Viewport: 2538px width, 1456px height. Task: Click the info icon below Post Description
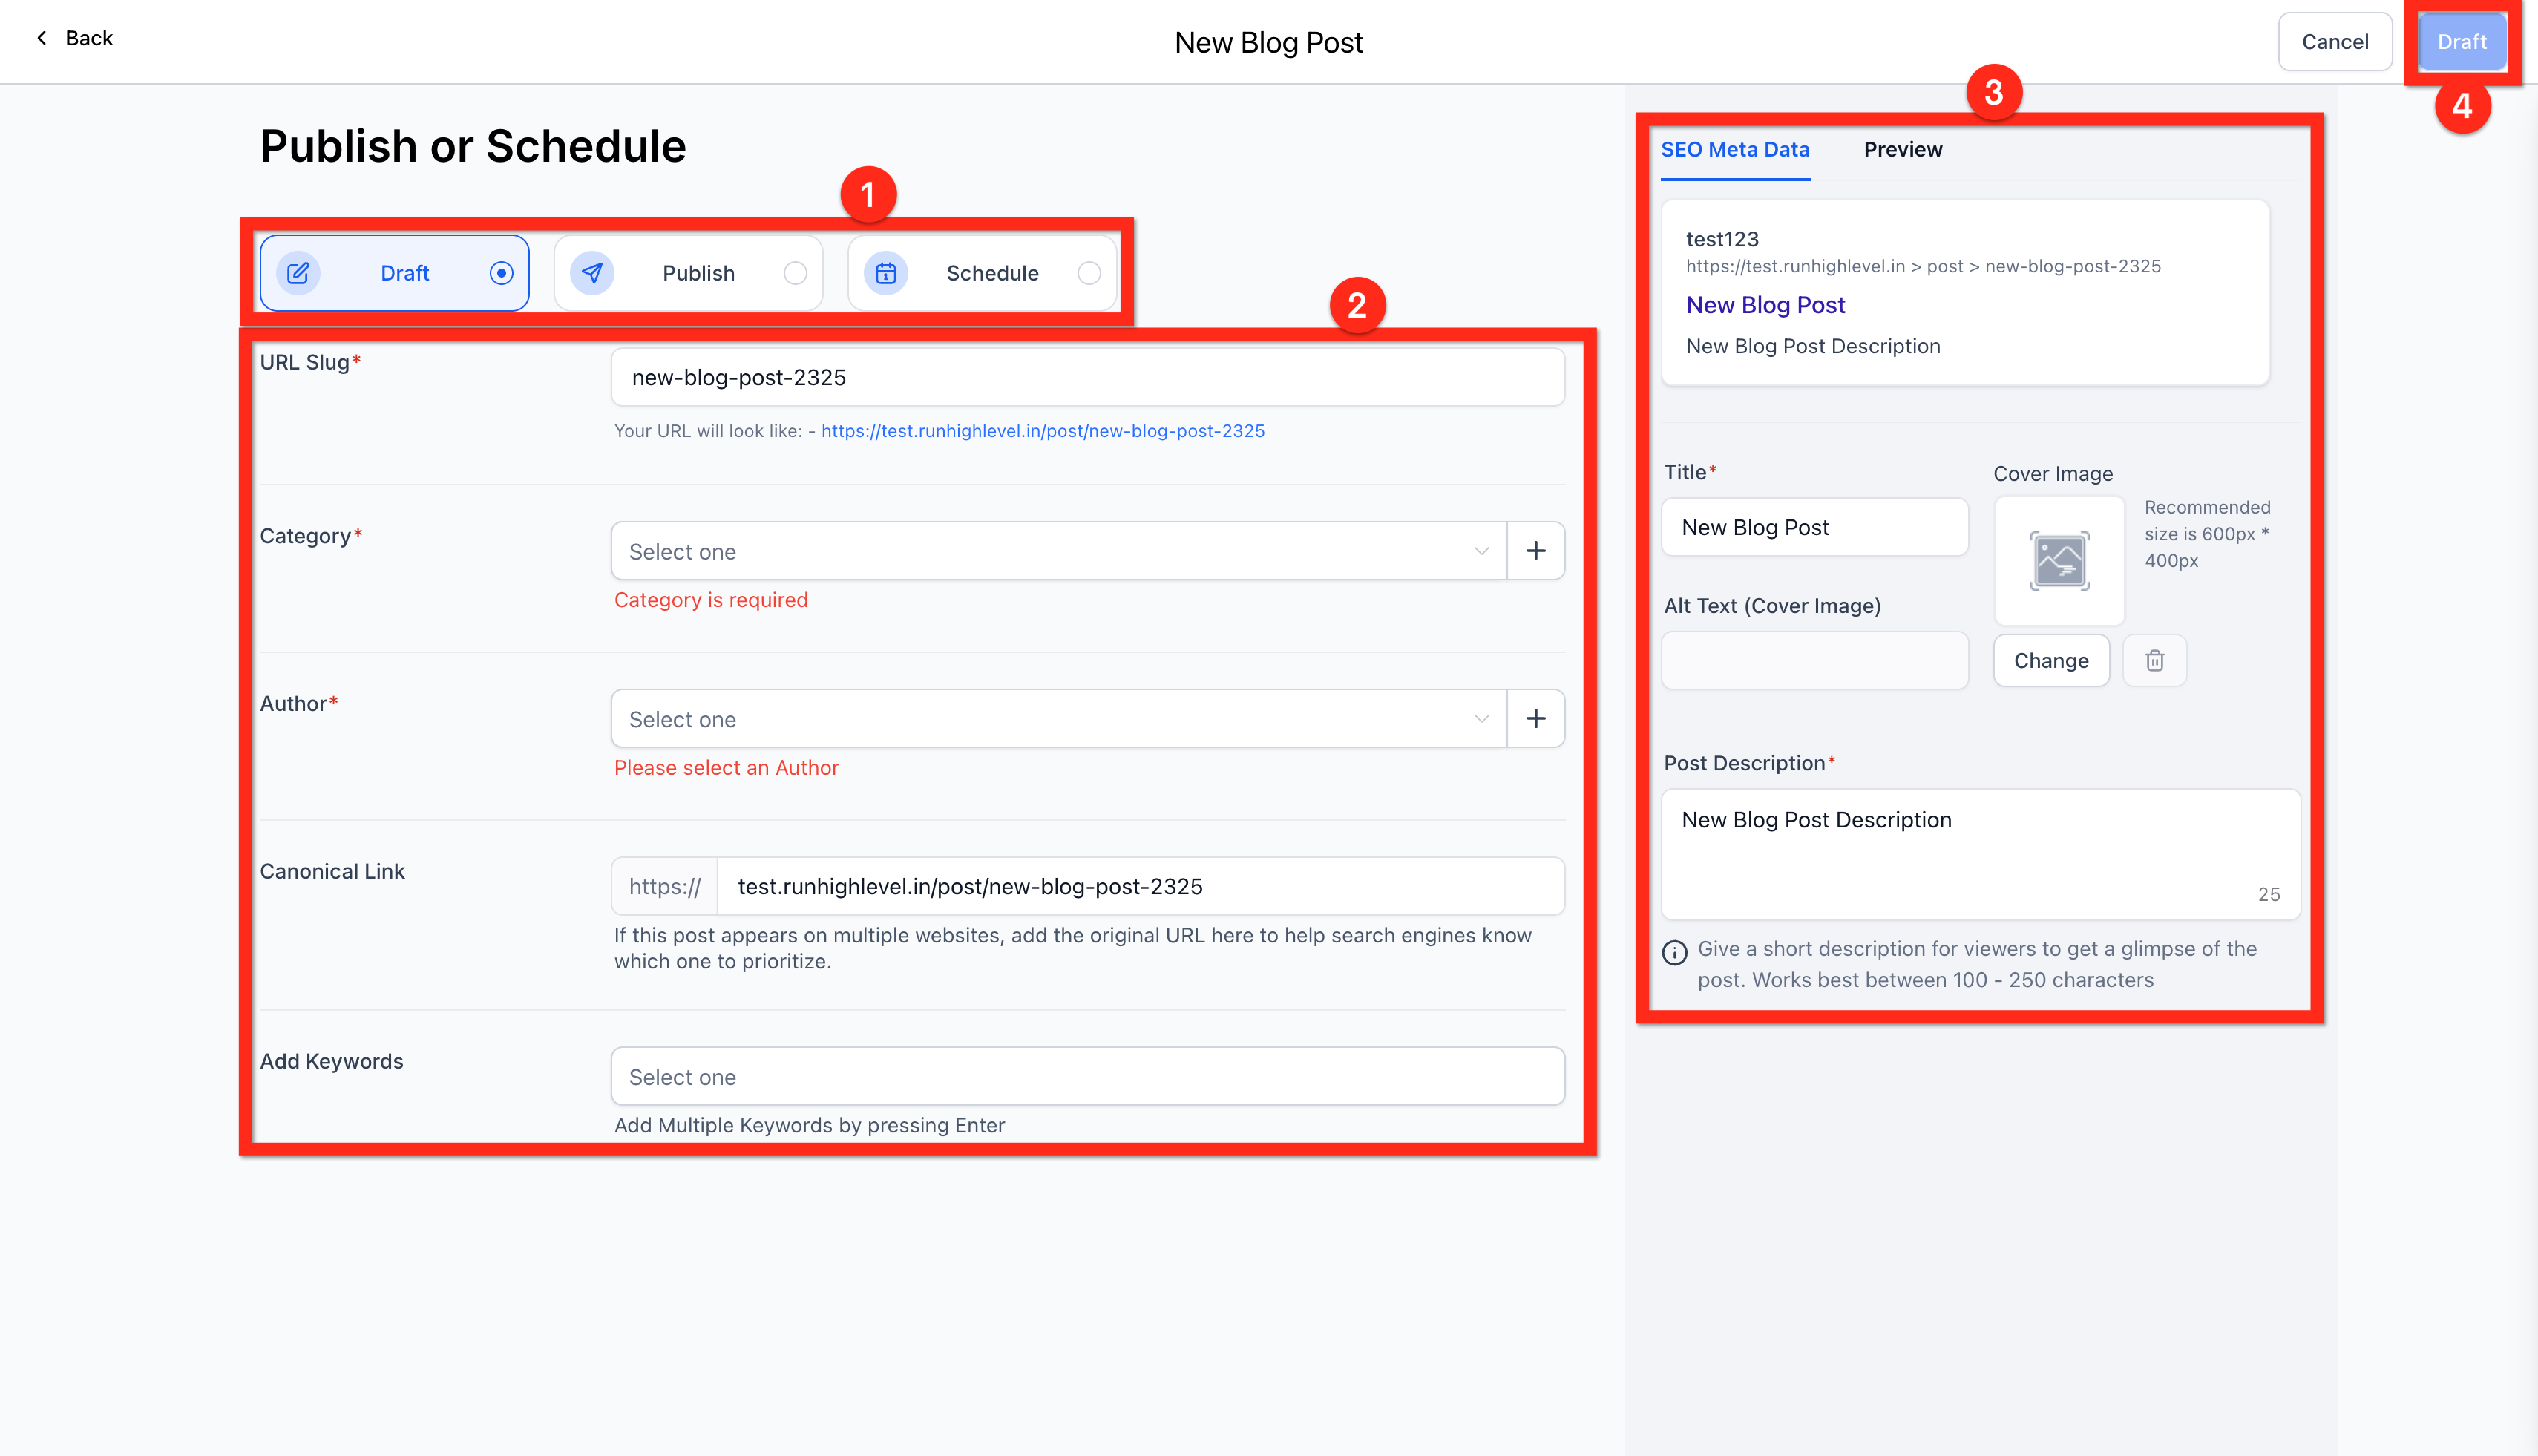[x=1675, y=952]
